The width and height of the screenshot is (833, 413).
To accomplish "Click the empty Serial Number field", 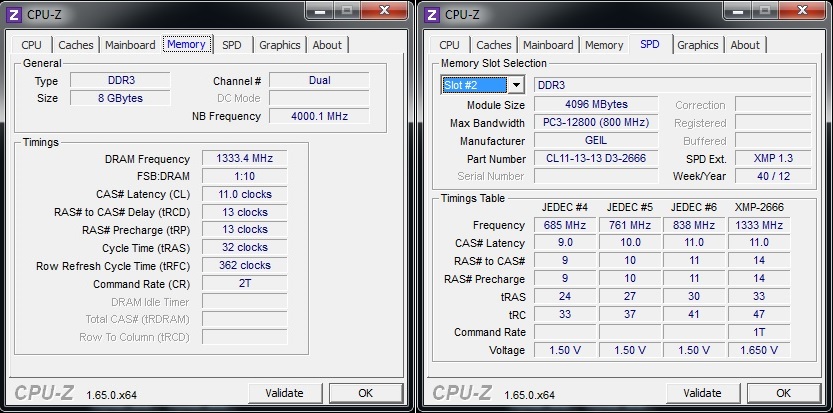I will 596,175.
